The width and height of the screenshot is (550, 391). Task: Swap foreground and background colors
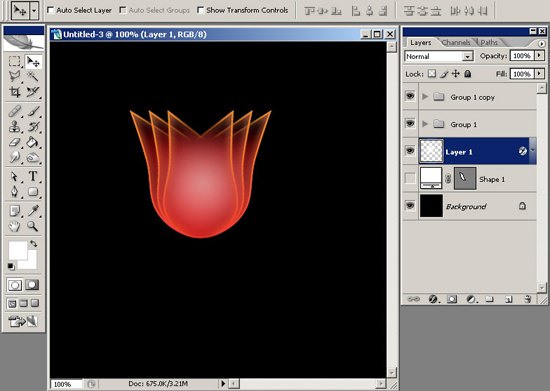[34, 243]
